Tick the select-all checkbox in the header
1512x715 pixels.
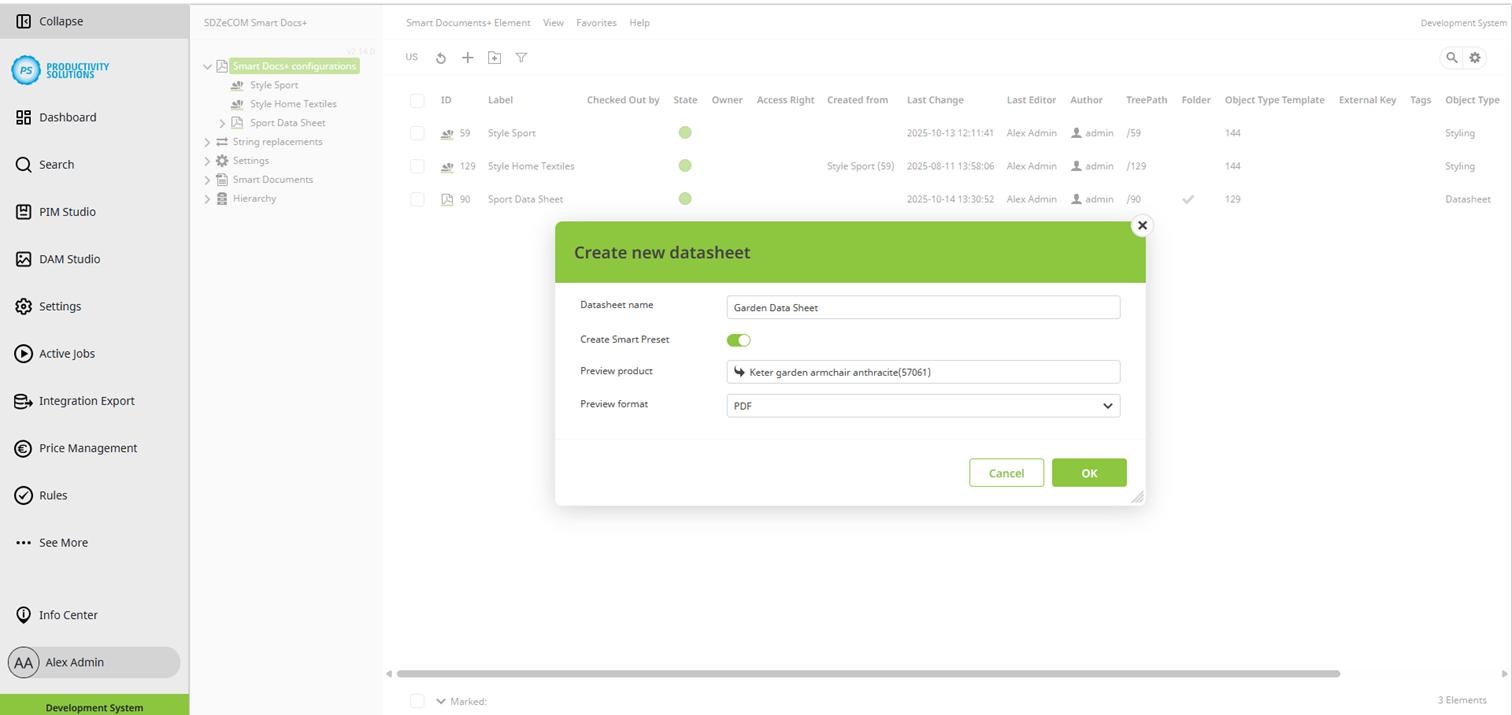(x=417, y=100)
